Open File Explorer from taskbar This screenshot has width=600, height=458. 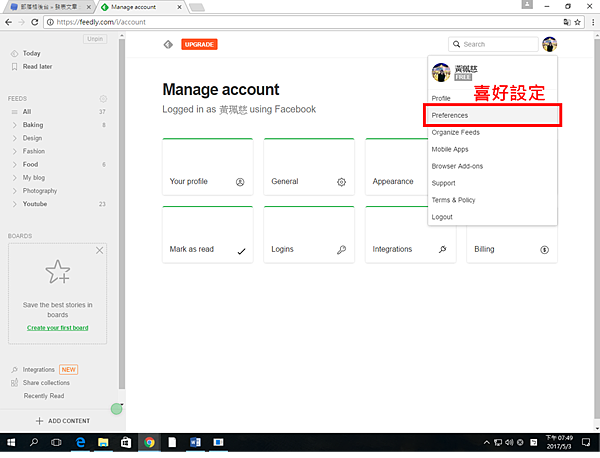pyautogui.click(x=103, y=443)
